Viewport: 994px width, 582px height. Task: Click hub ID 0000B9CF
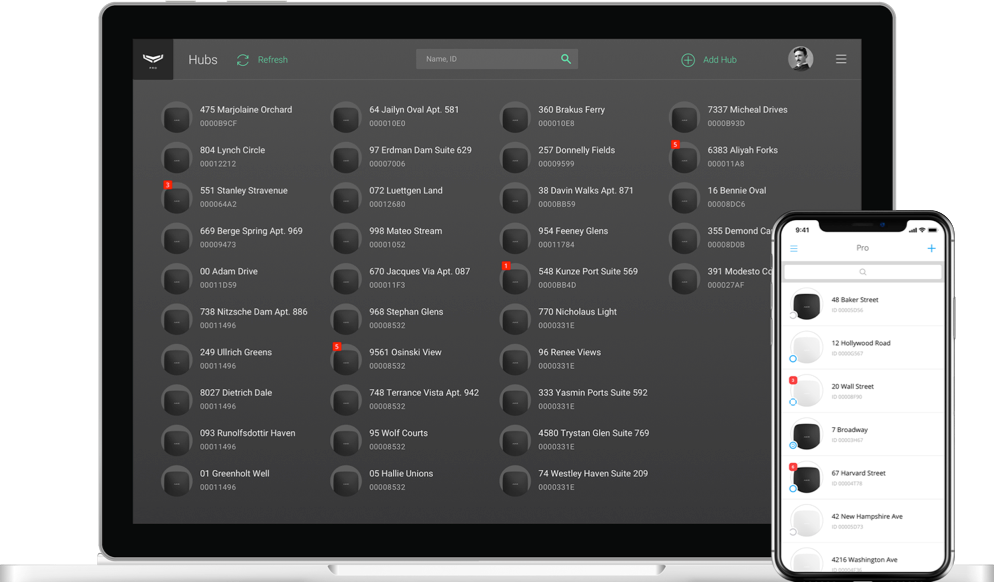[218, 124]
